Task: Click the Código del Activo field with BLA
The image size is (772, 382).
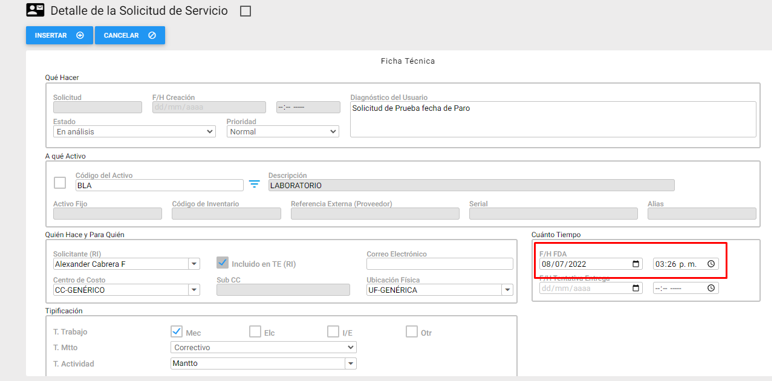Action: point(160,185)
